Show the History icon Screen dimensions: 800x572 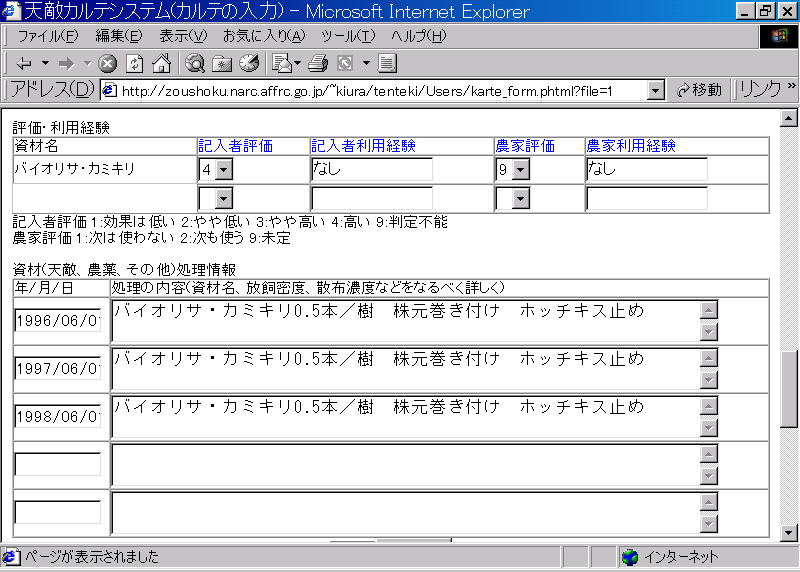(249, 64)
